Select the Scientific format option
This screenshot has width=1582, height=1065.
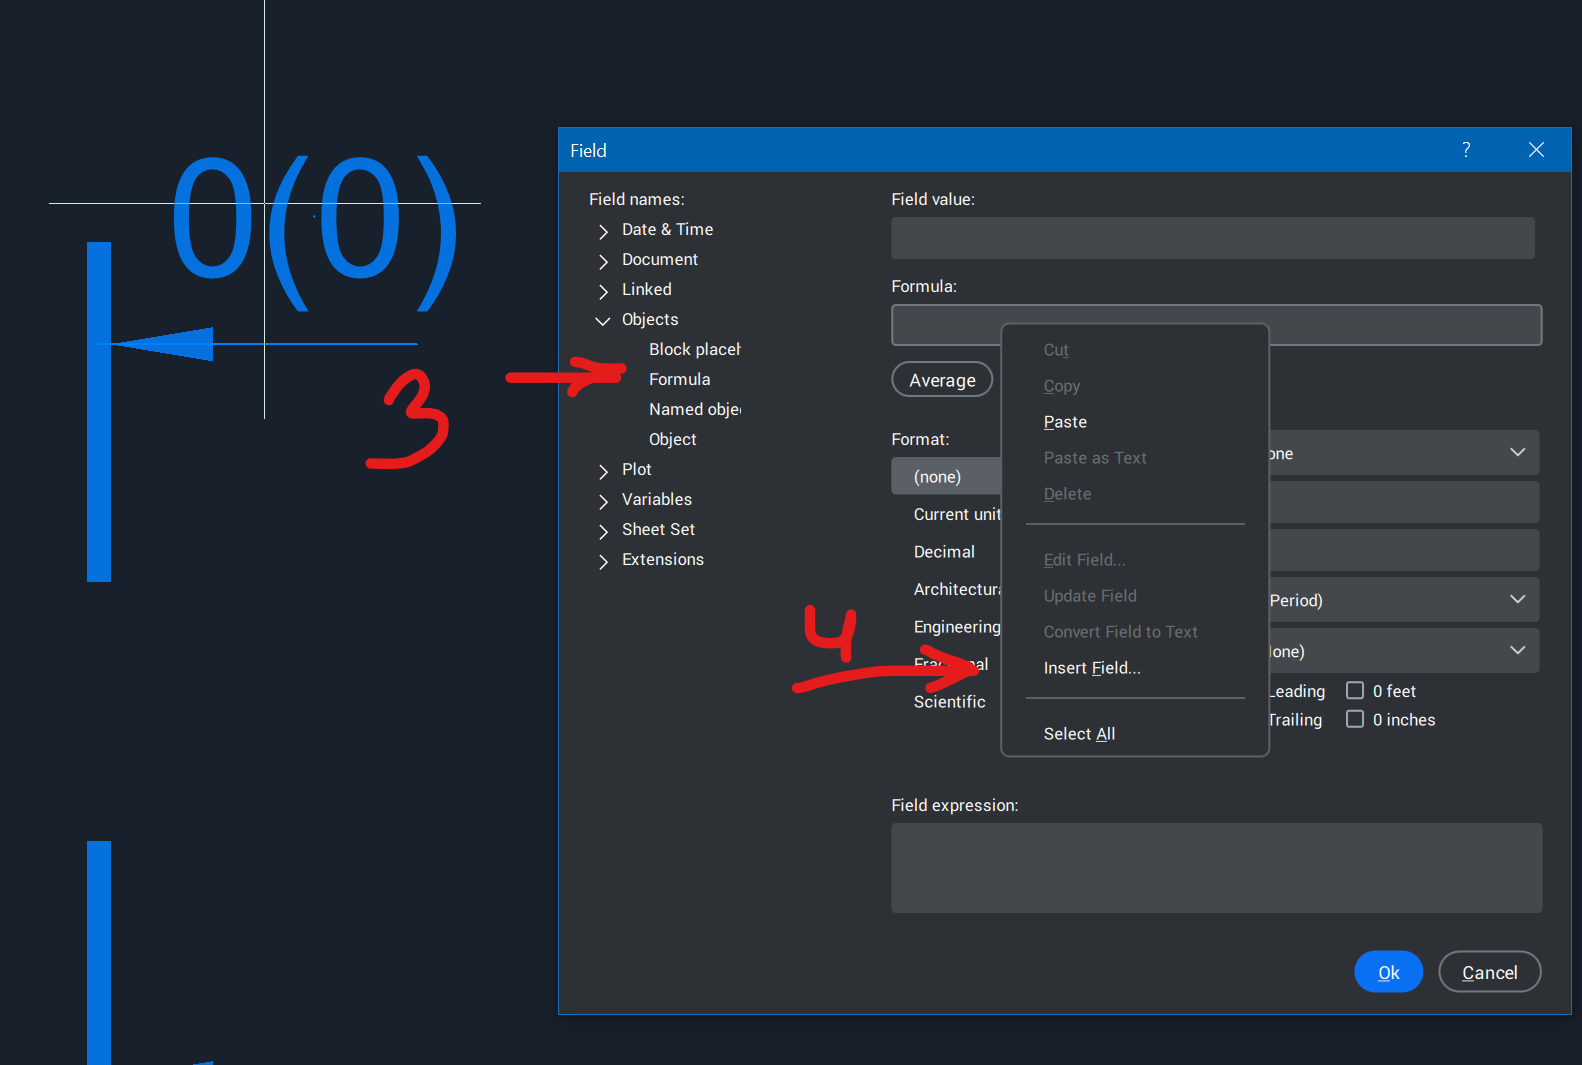(x=949, y=702)
